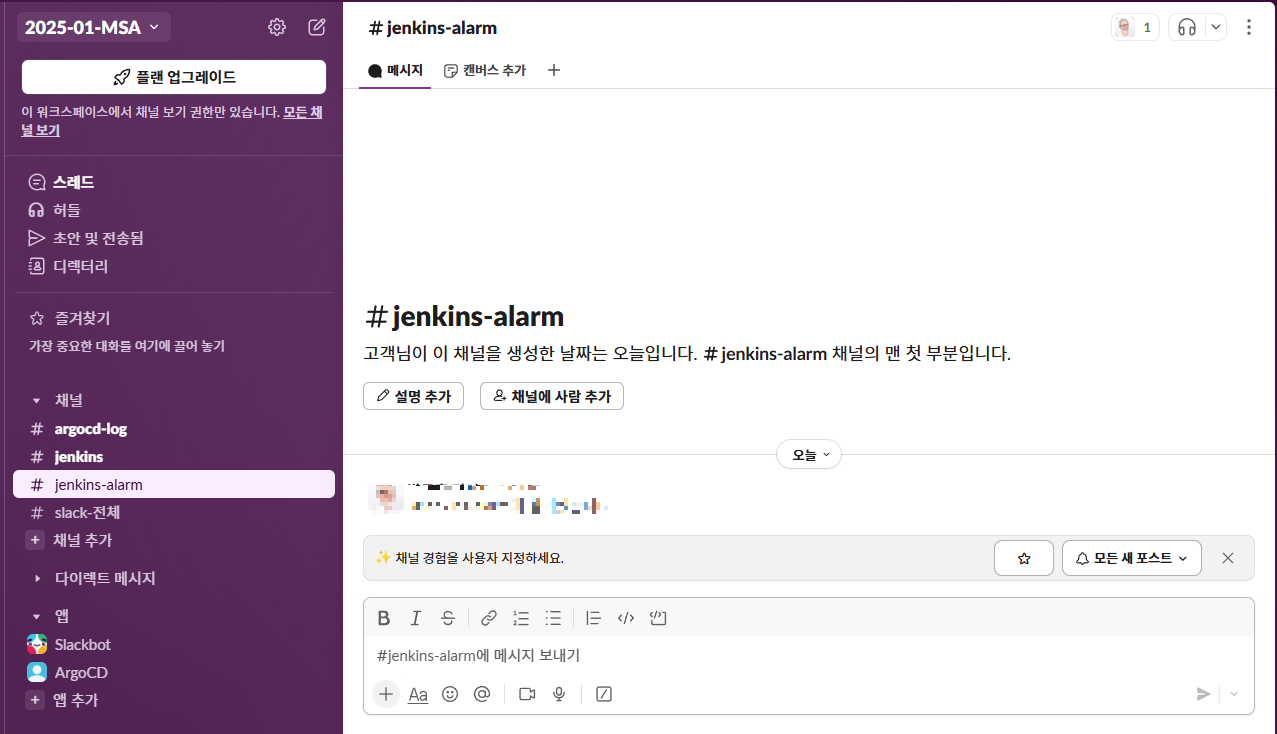Select jenkins-alarm channel in sidebar
The image size is (1277, 734).
[174, 484]
